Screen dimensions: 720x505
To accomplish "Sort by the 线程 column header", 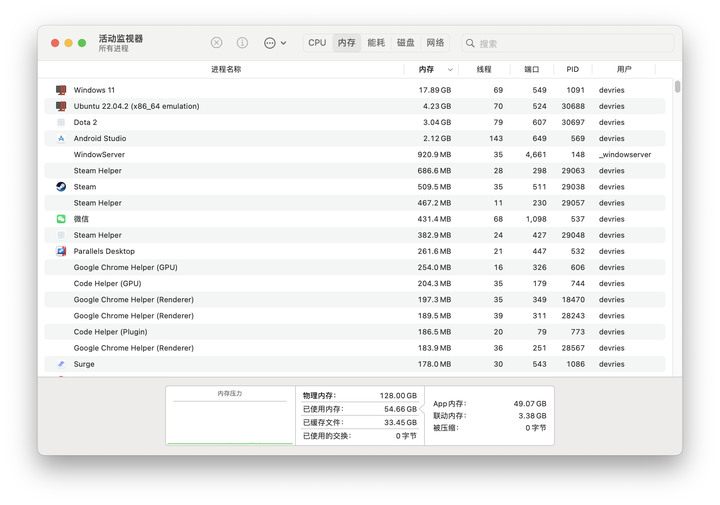I will click(484, 69).
